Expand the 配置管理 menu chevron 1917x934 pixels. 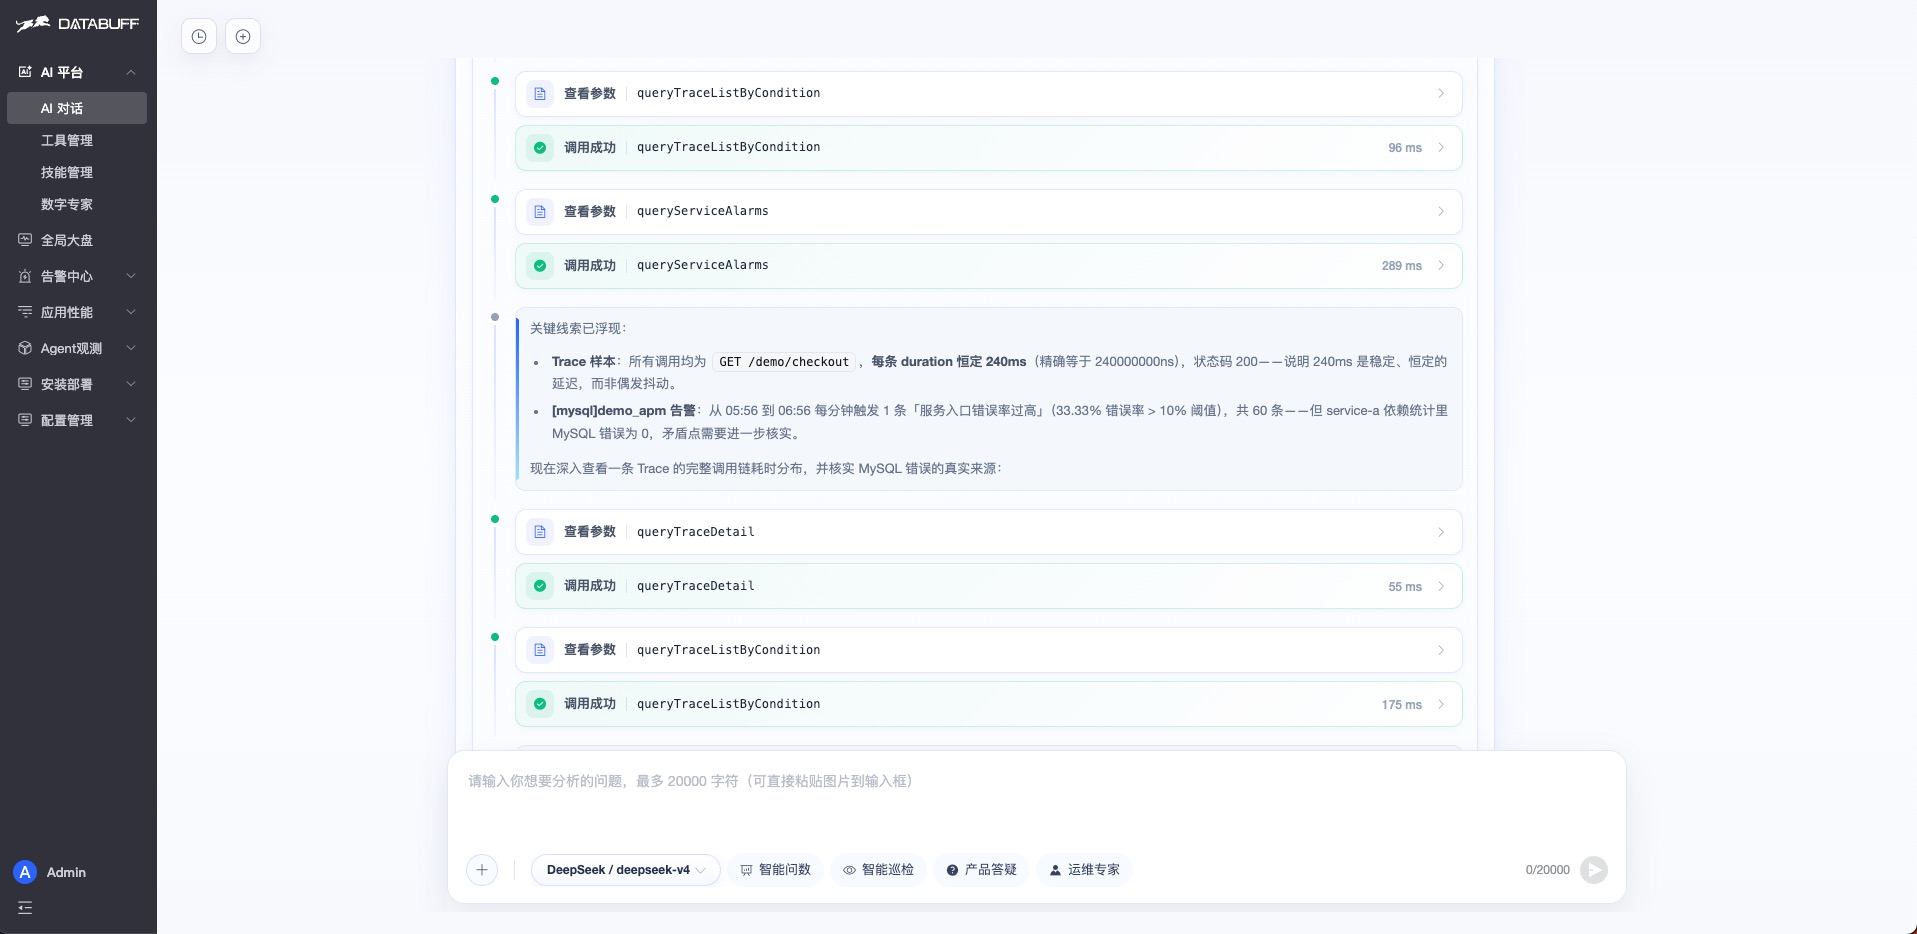(x=131, y=420)
